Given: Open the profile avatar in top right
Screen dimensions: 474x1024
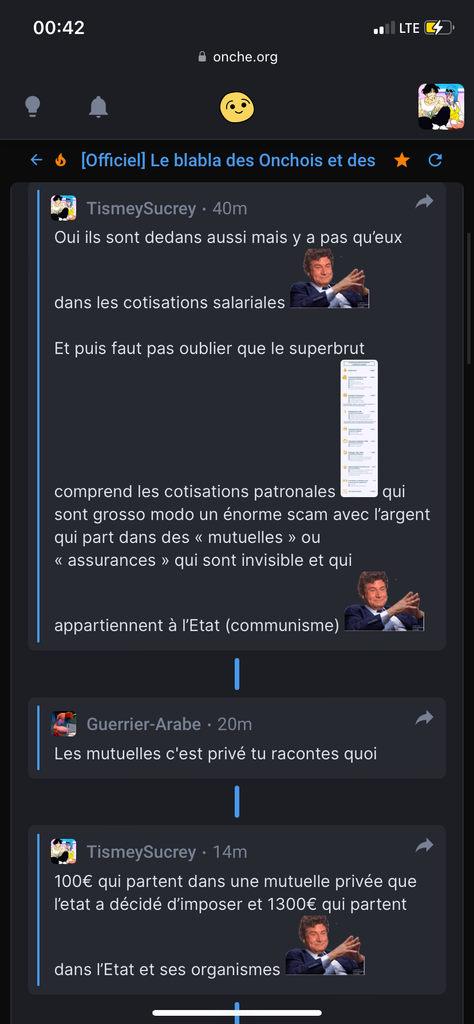Looking at the screenshot, I should point(441,106).
